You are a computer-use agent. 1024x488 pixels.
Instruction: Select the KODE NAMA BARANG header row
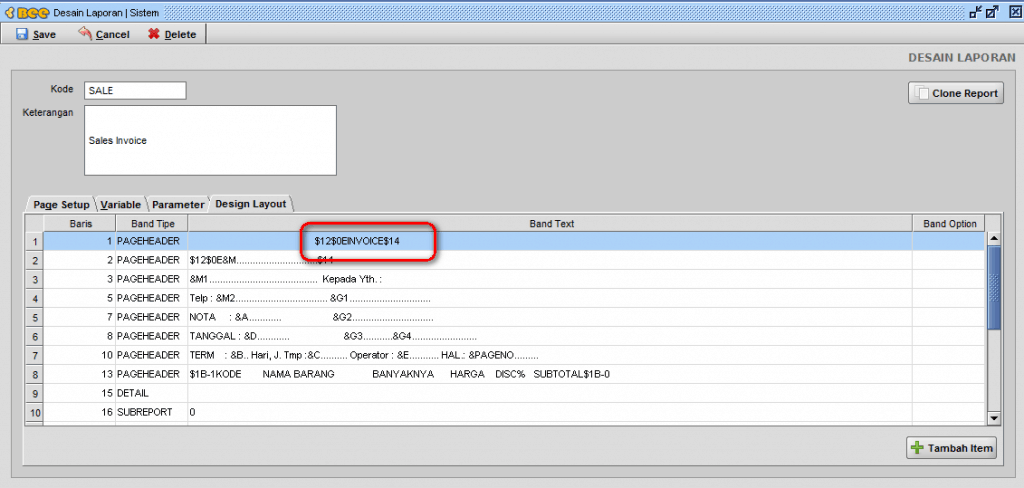[x=550, y=374]
